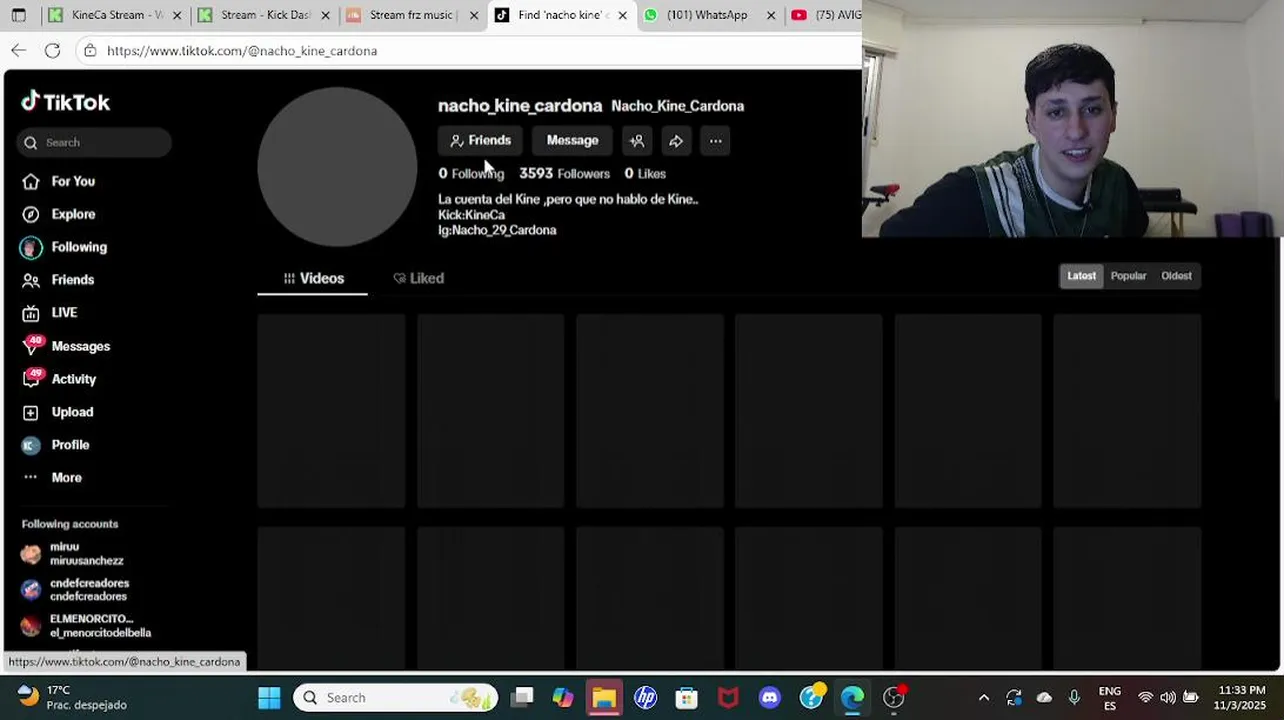
Task: Click the 0 Following count
Action: tap(471, 174)
